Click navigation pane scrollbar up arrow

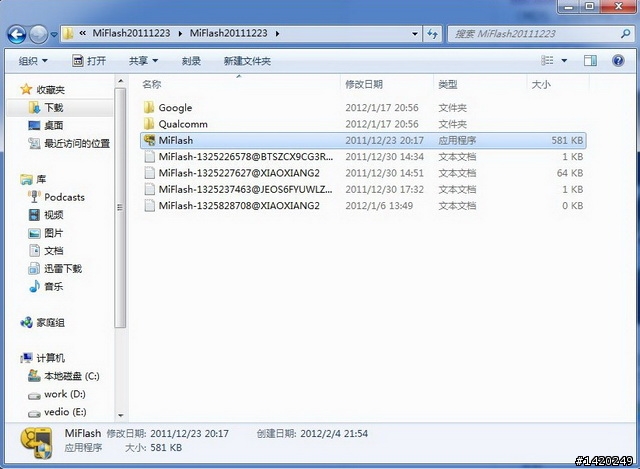pos(120,81)
